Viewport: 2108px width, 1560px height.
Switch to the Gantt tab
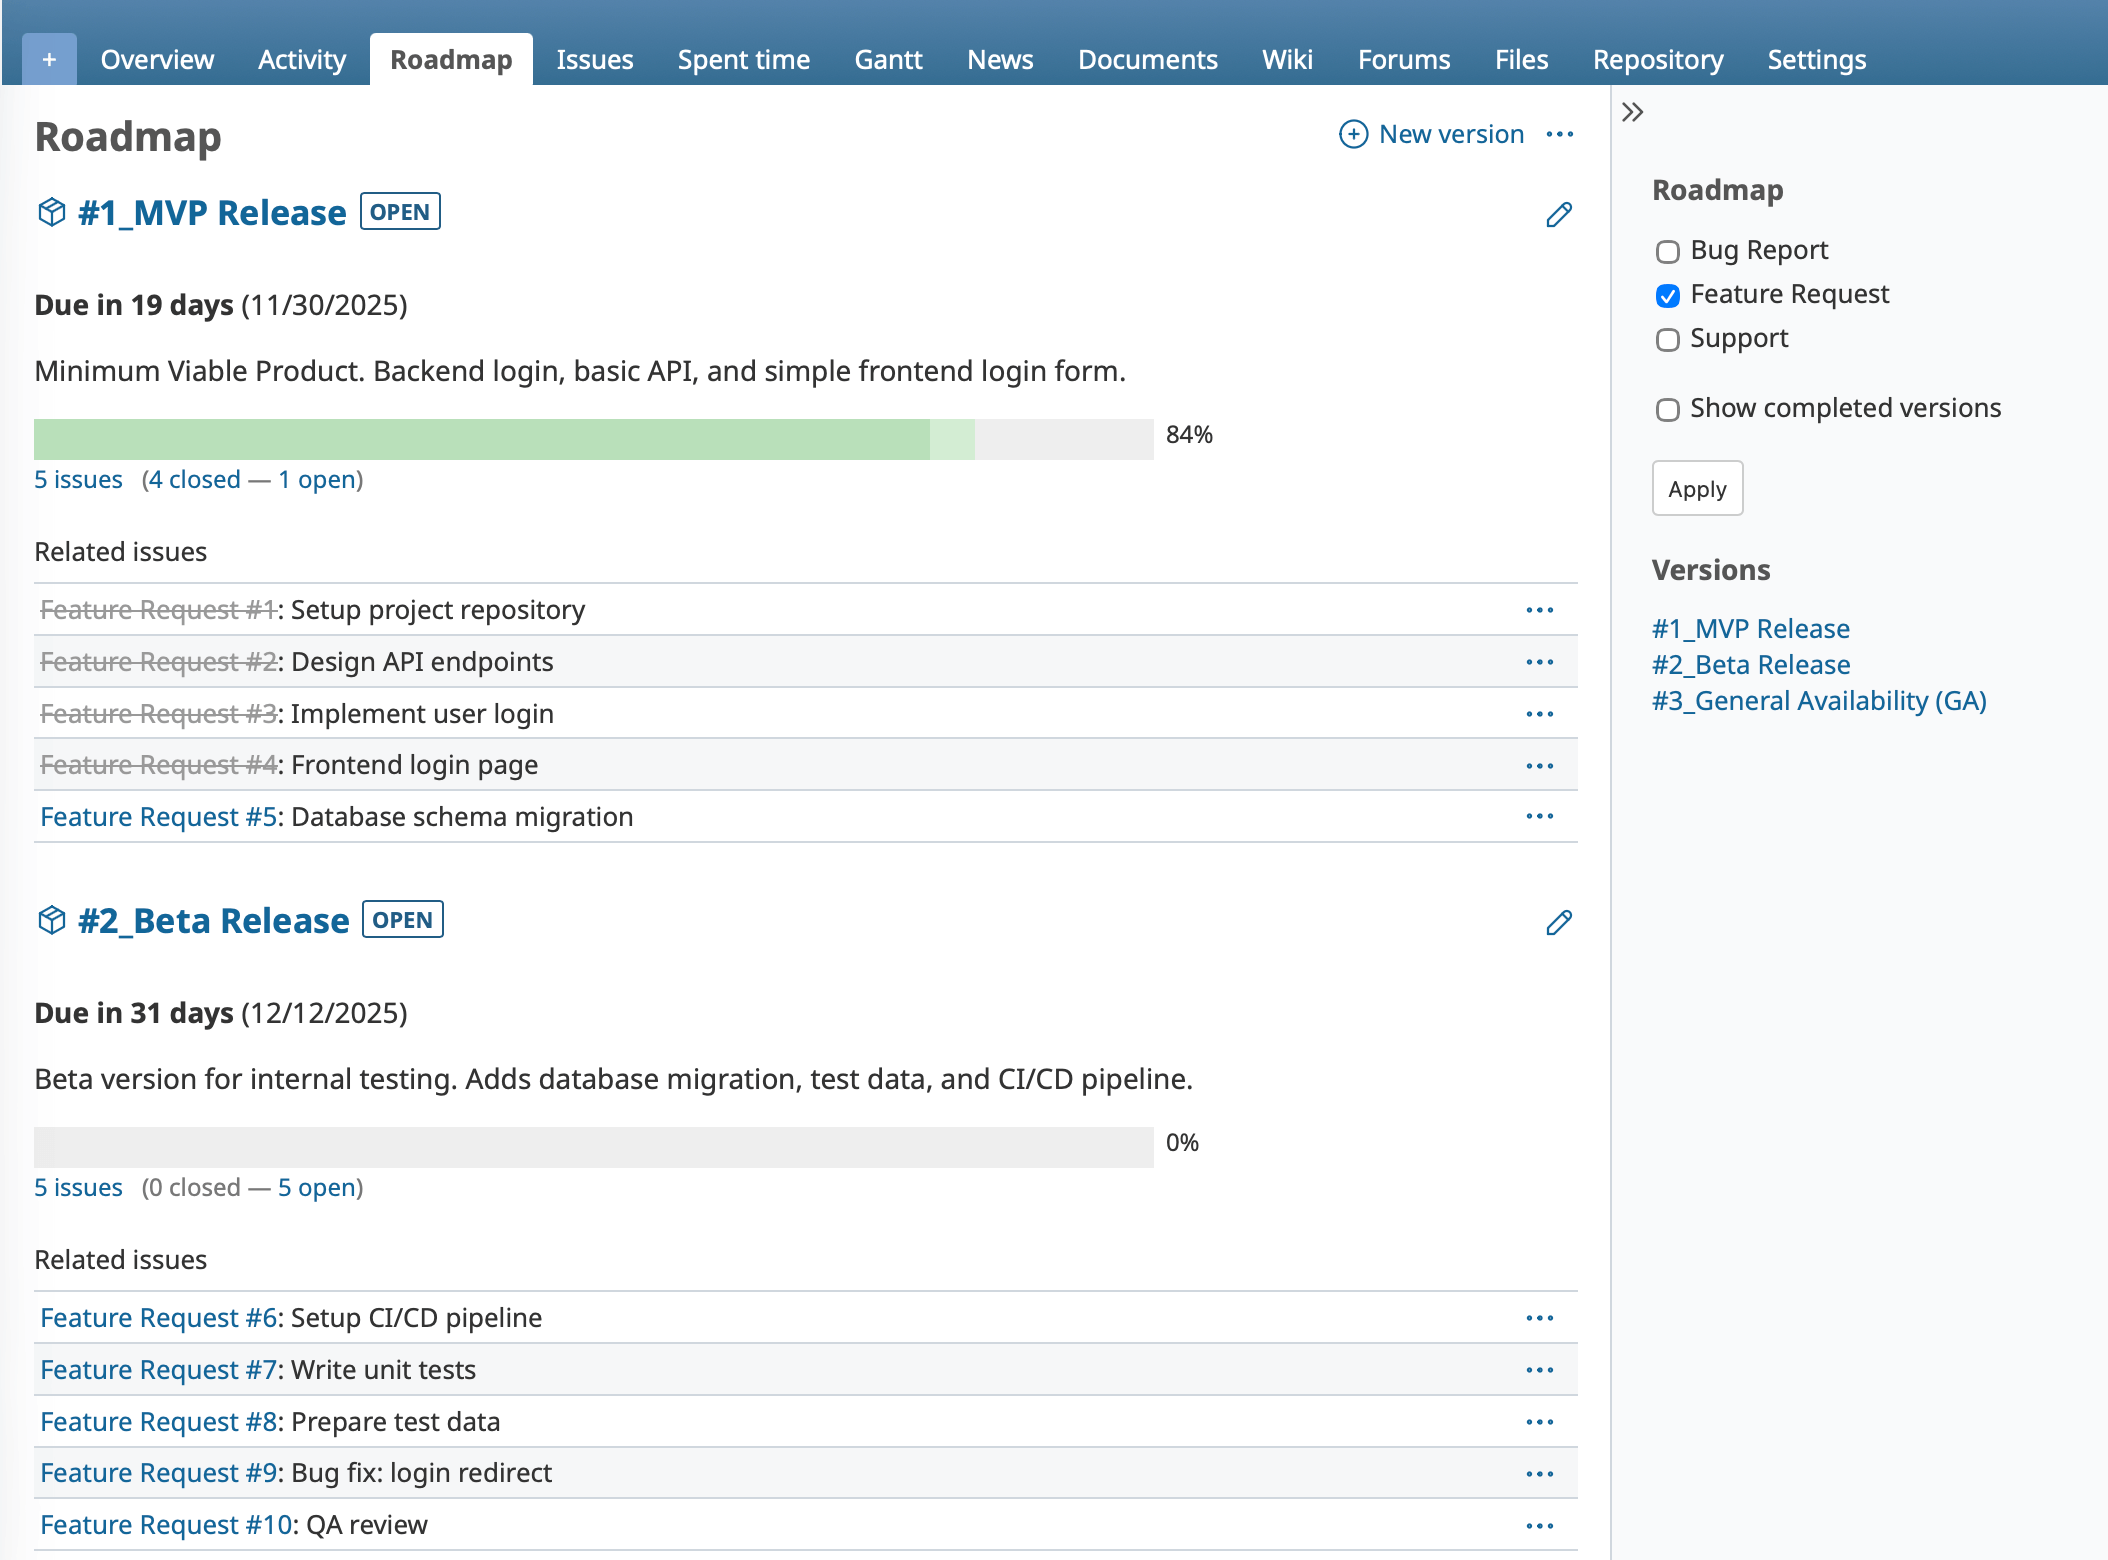click(888, 59)
